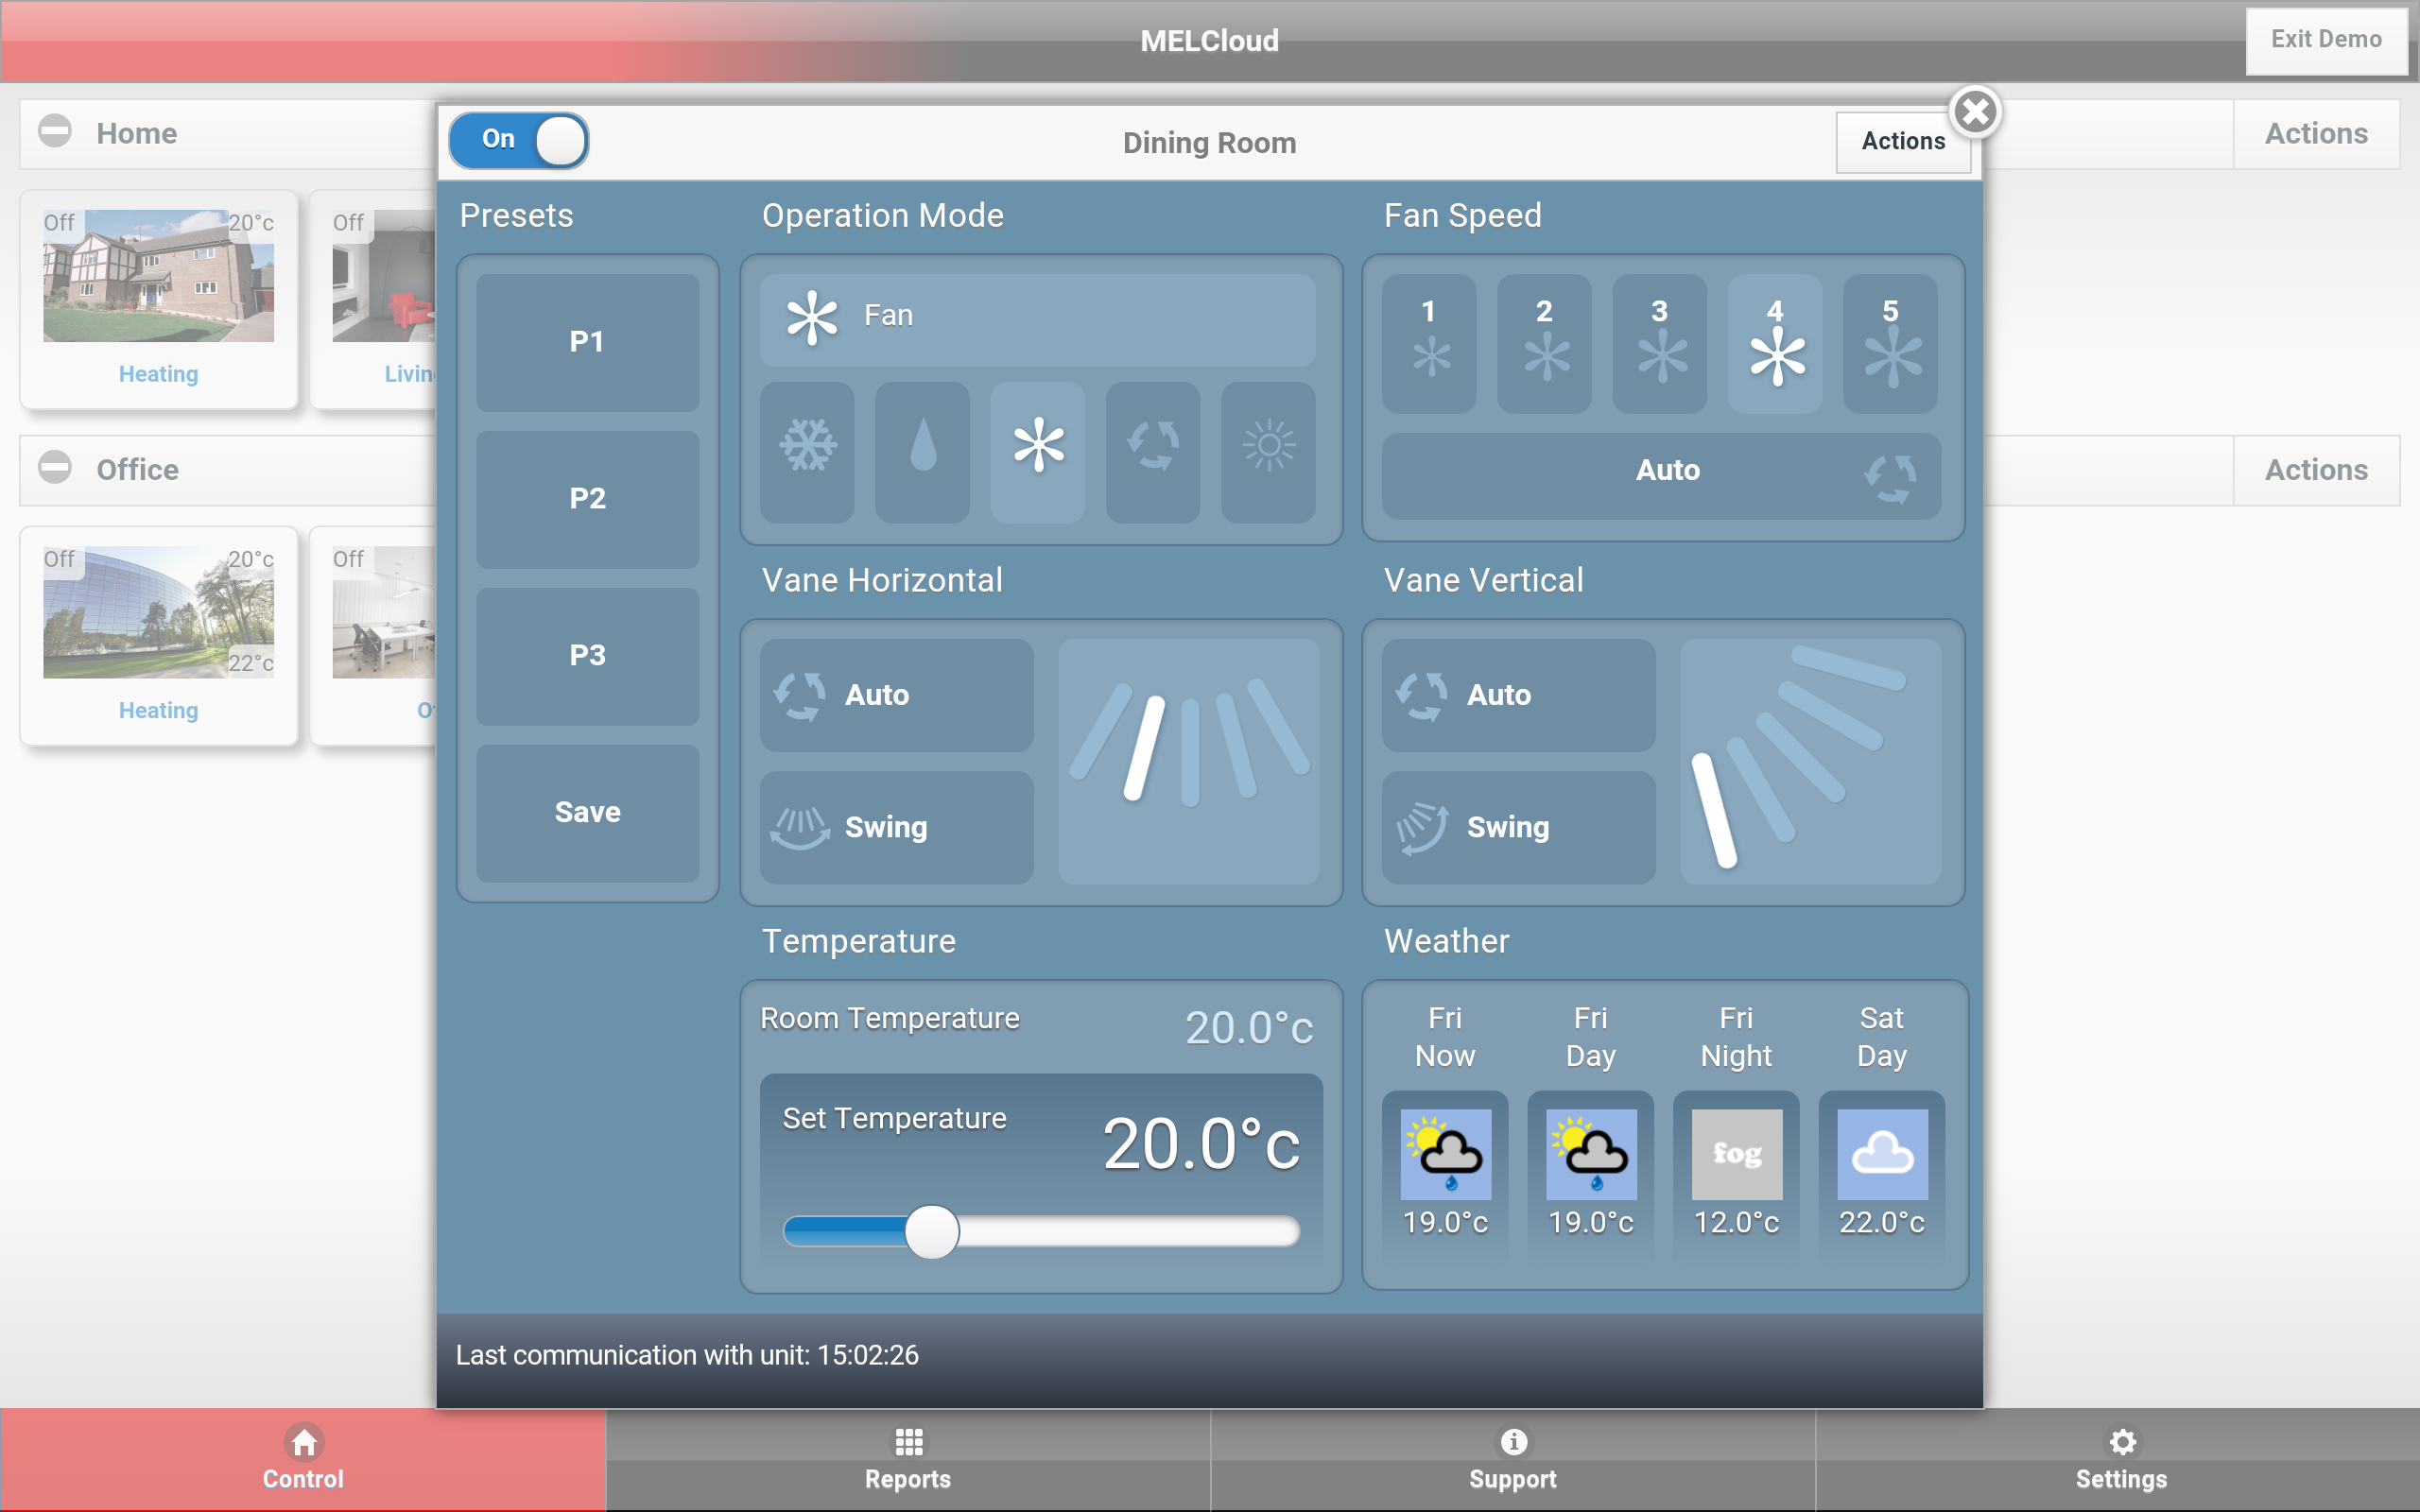Switch to the Reports tab
Viewport: 2420px width, 1512px height.
[x=908, y=1460]
